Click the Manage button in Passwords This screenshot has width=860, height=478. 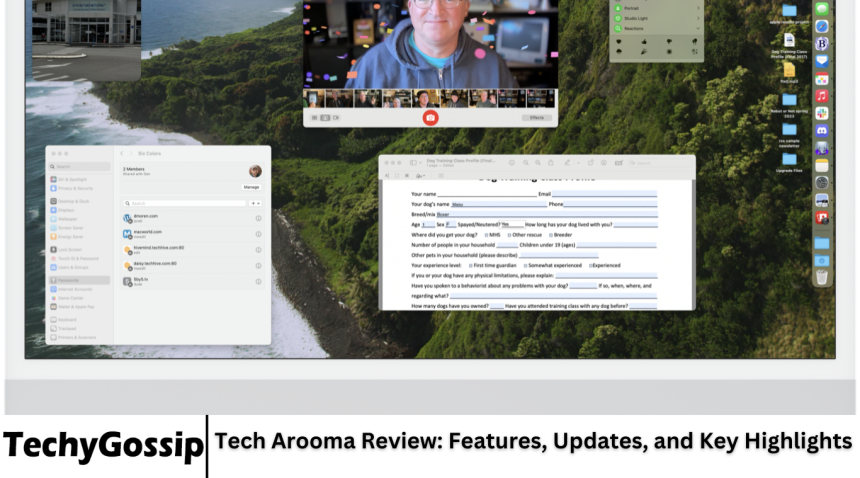(x=251, y=187)
